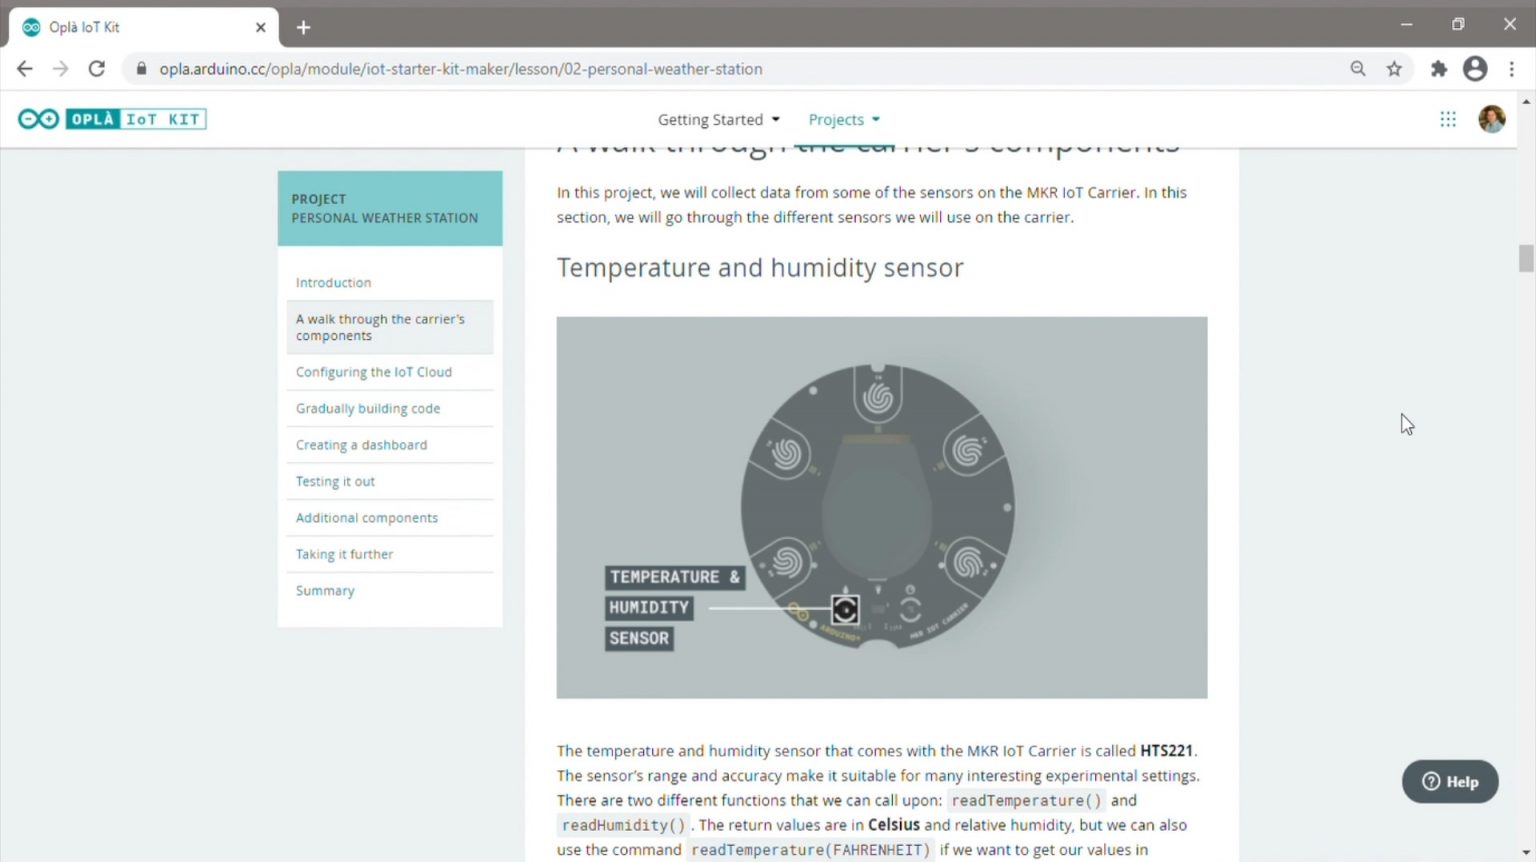Click the account avatar in the site header
This screenshot has height=862, width=1536.
(x=1491, y=118)
